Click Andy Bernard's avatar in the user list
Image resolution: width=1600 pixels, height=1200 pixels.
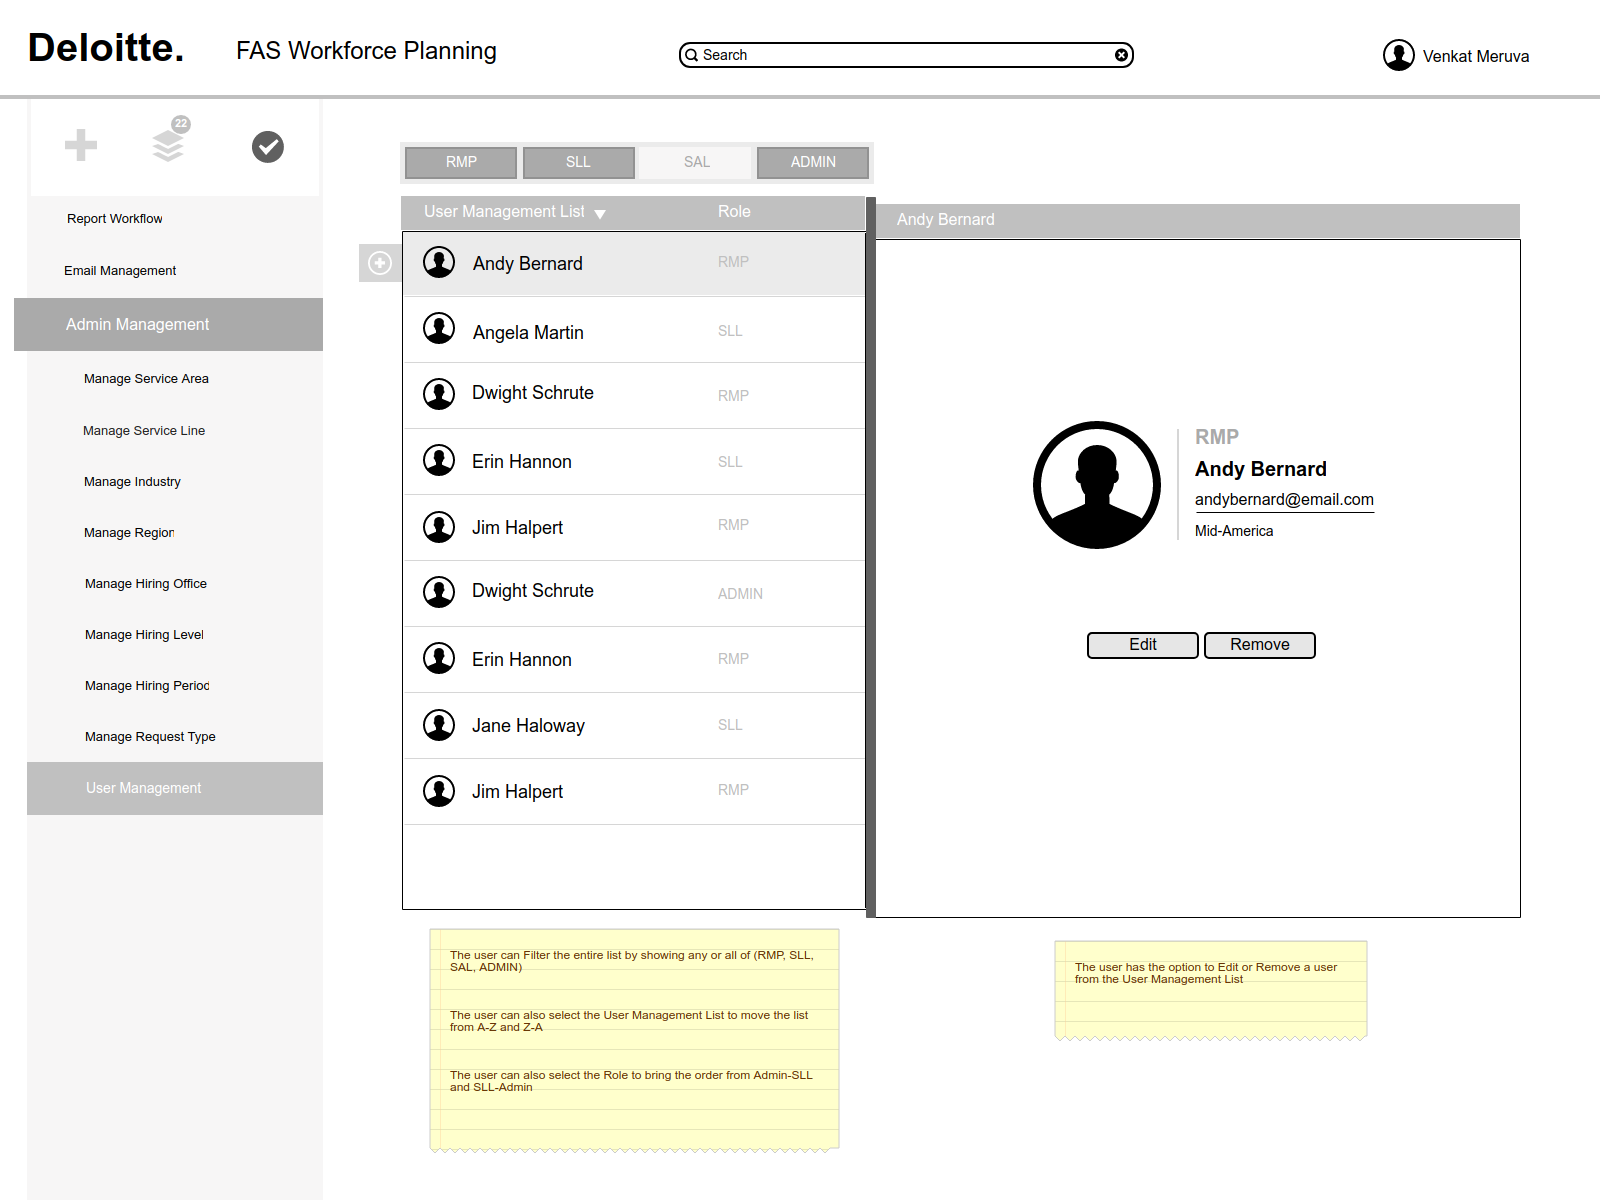click(x=439, y=262)
